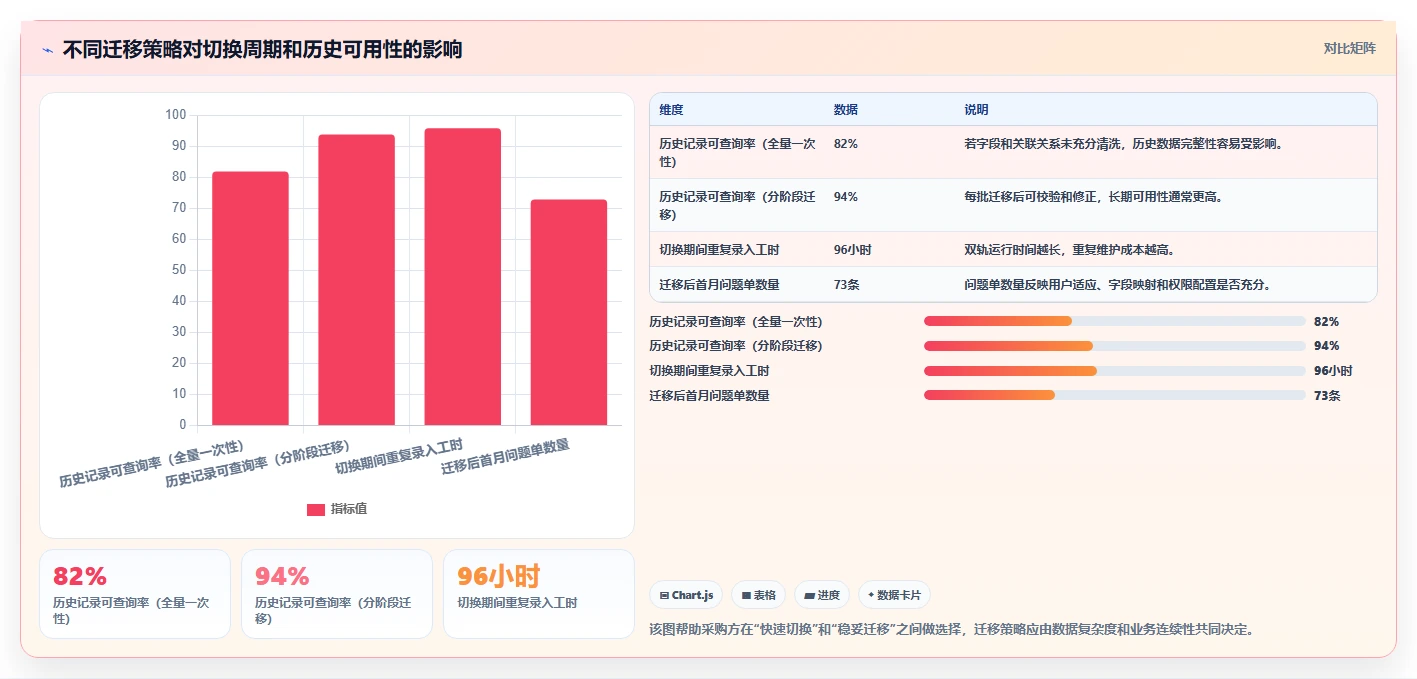The width and height of the screenshot is (1417, 679).
Task: Click the 数据 table column header
Action: pos(846,110)
